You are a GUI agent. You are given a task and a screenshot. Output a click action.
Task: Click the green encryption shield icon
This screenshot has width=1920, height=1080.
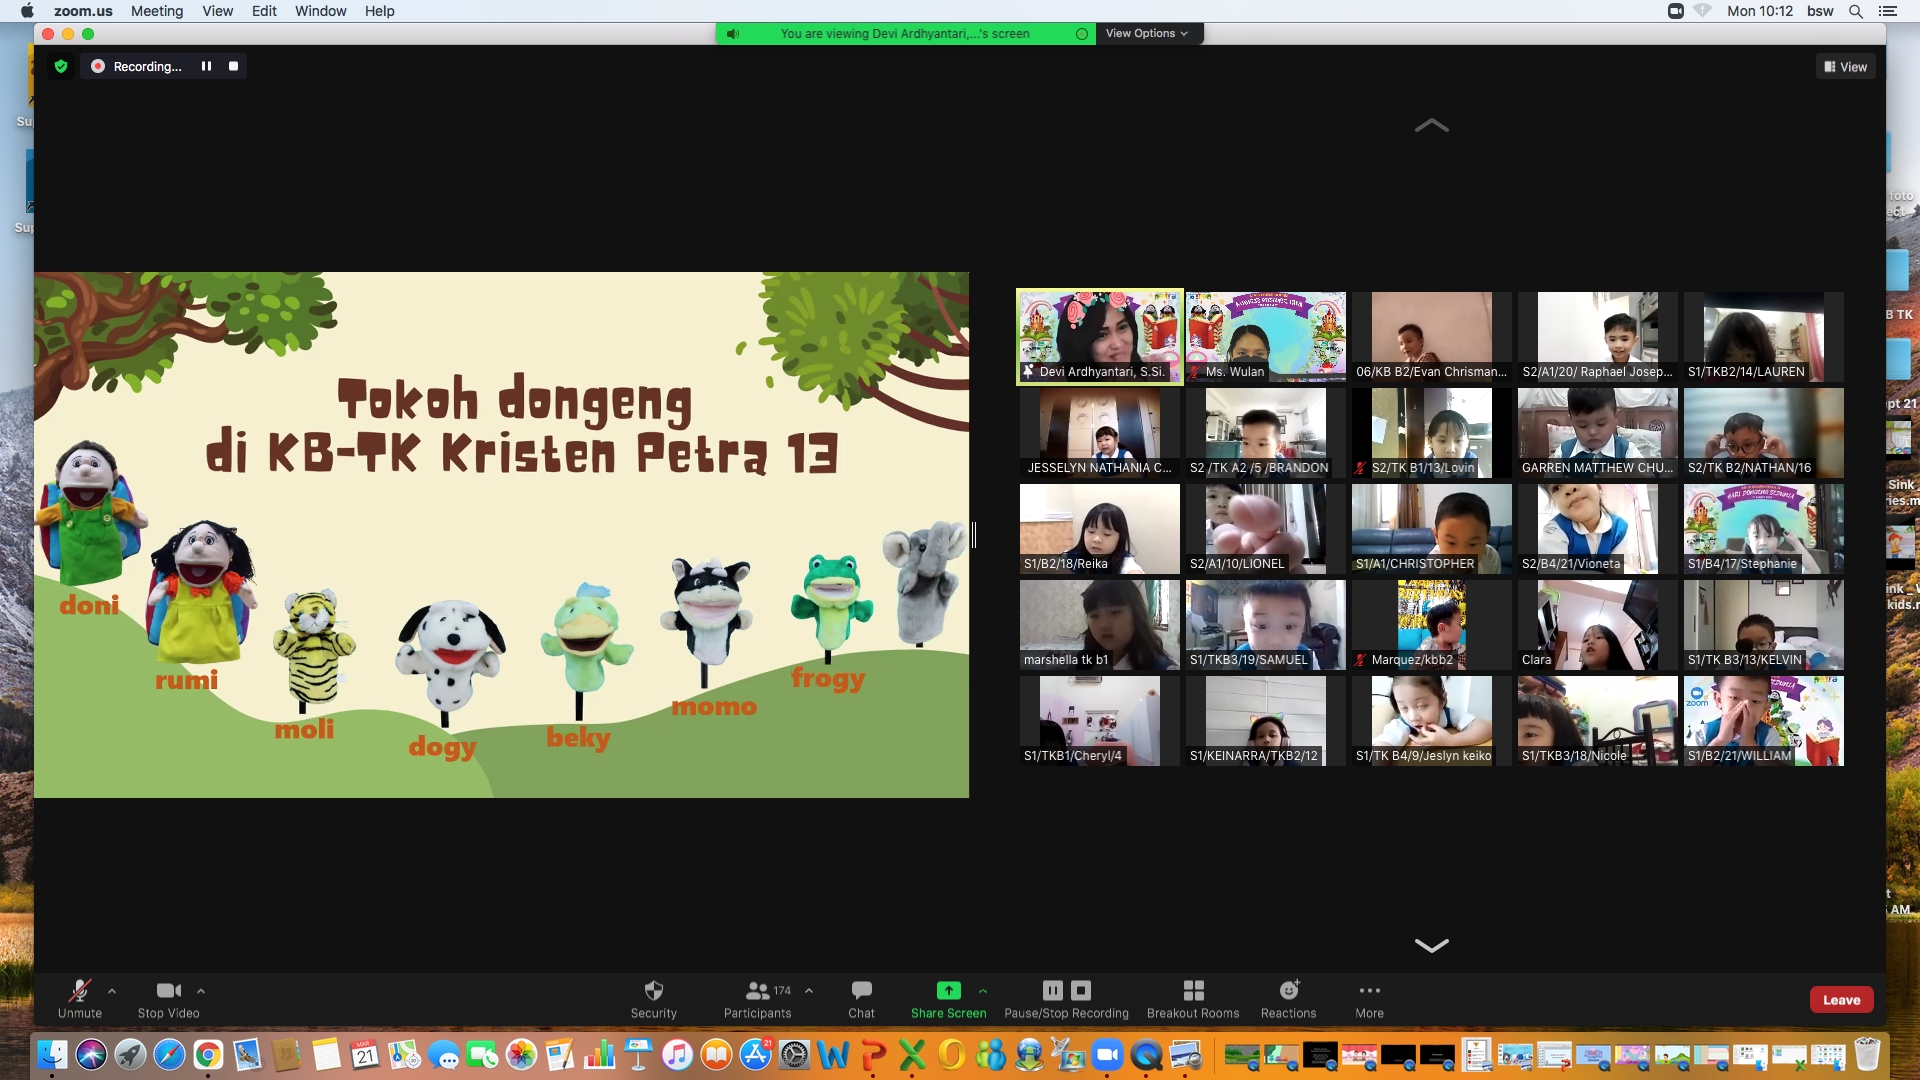pos(61,66)
